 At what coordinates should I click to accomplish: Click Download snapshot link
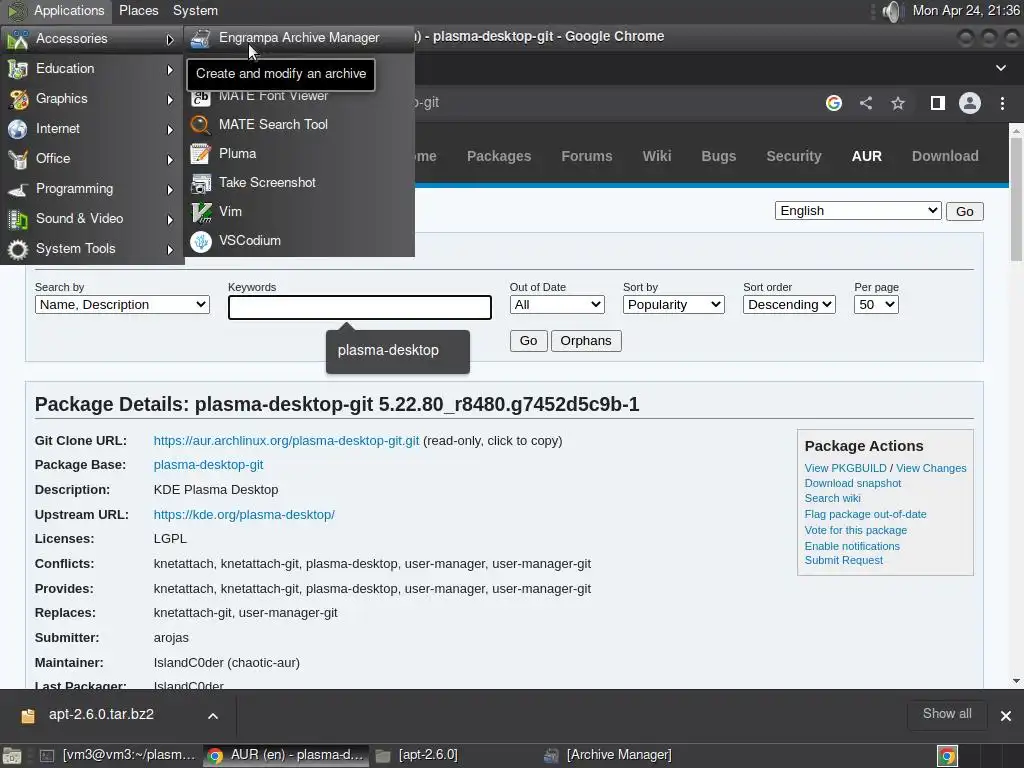pyautogui.click(x=852, y=483)
